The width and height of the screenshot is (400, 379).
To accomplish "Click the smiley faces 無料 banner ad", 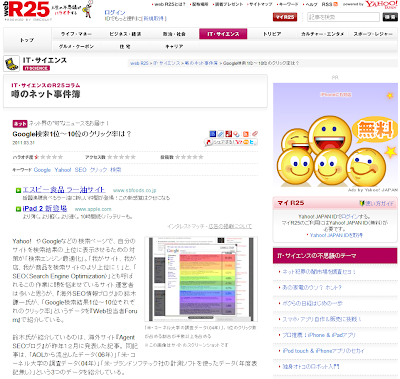I will (x=335, y=135).
